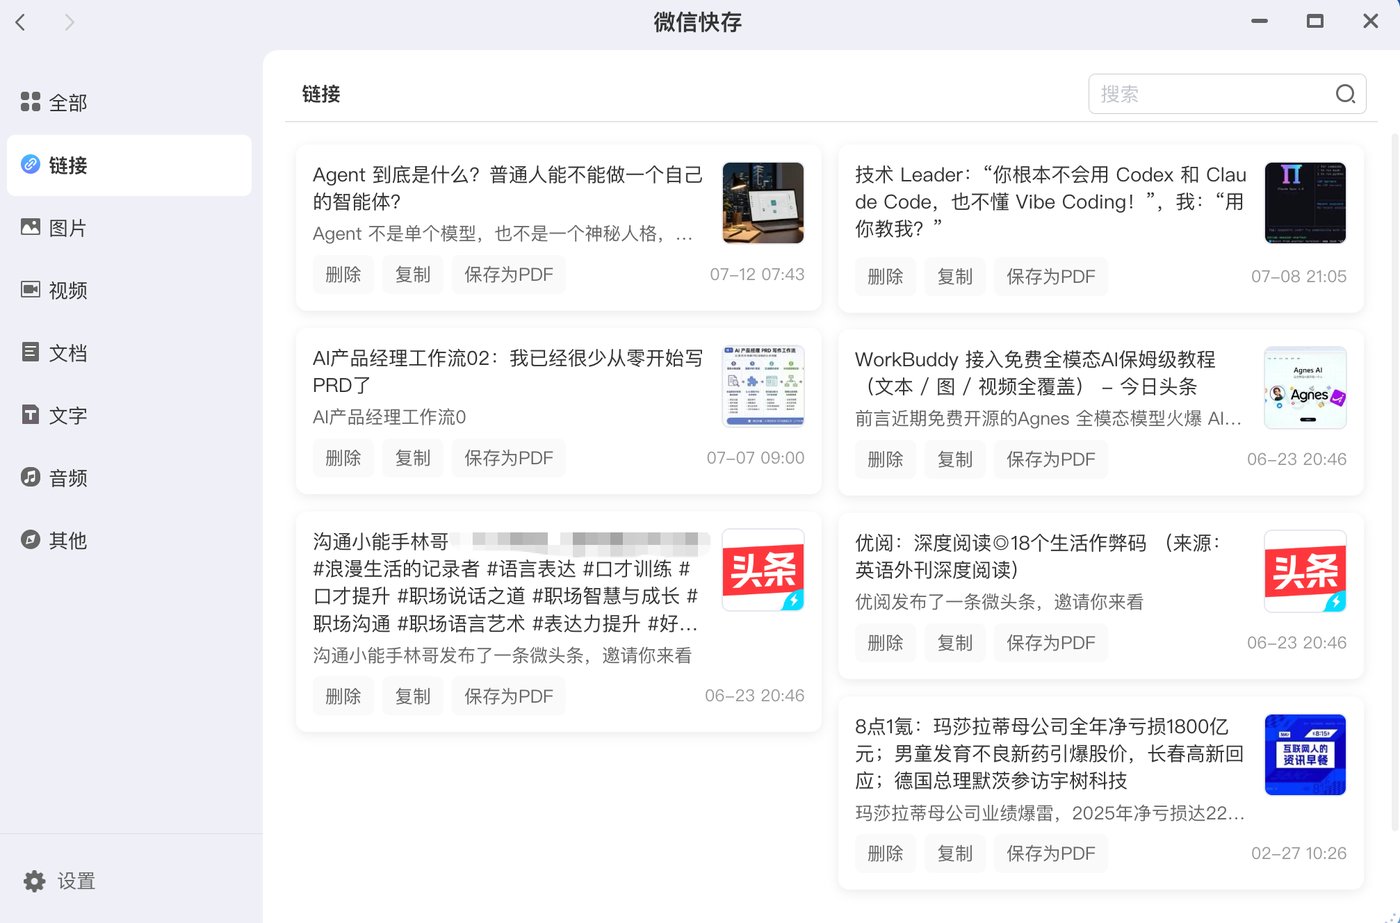This screenshot has height=923, width=1400.
Task: Click the 07-08 21:05 timestamp
Action: click(1299, 276)
